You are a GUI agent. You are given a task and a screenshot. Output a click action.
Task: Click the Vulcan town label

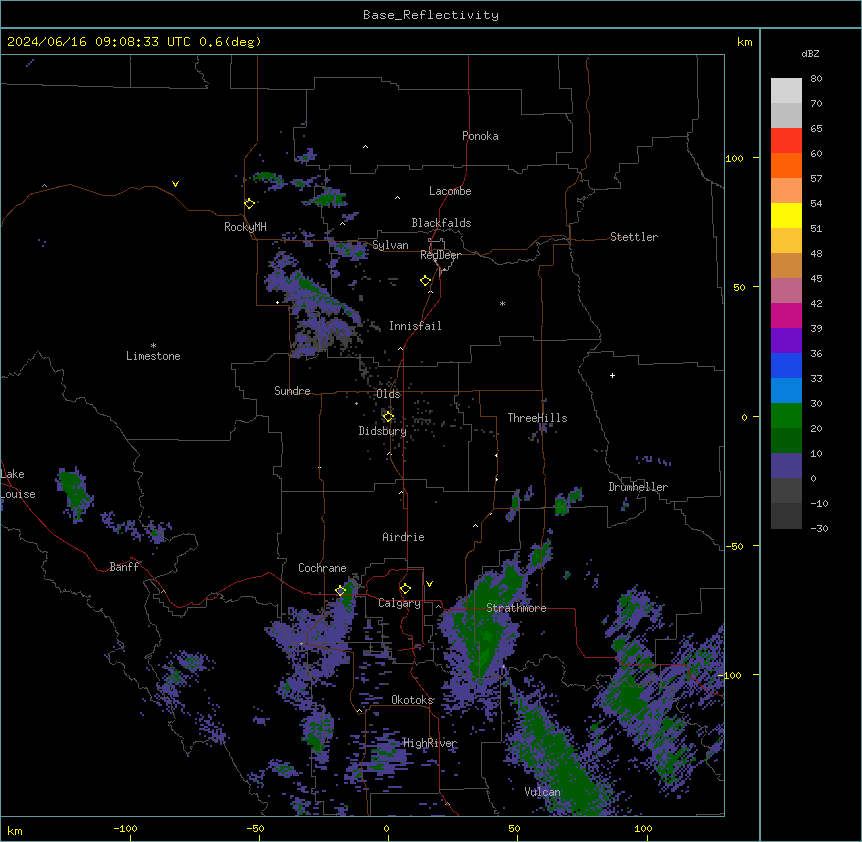point(542,792)
